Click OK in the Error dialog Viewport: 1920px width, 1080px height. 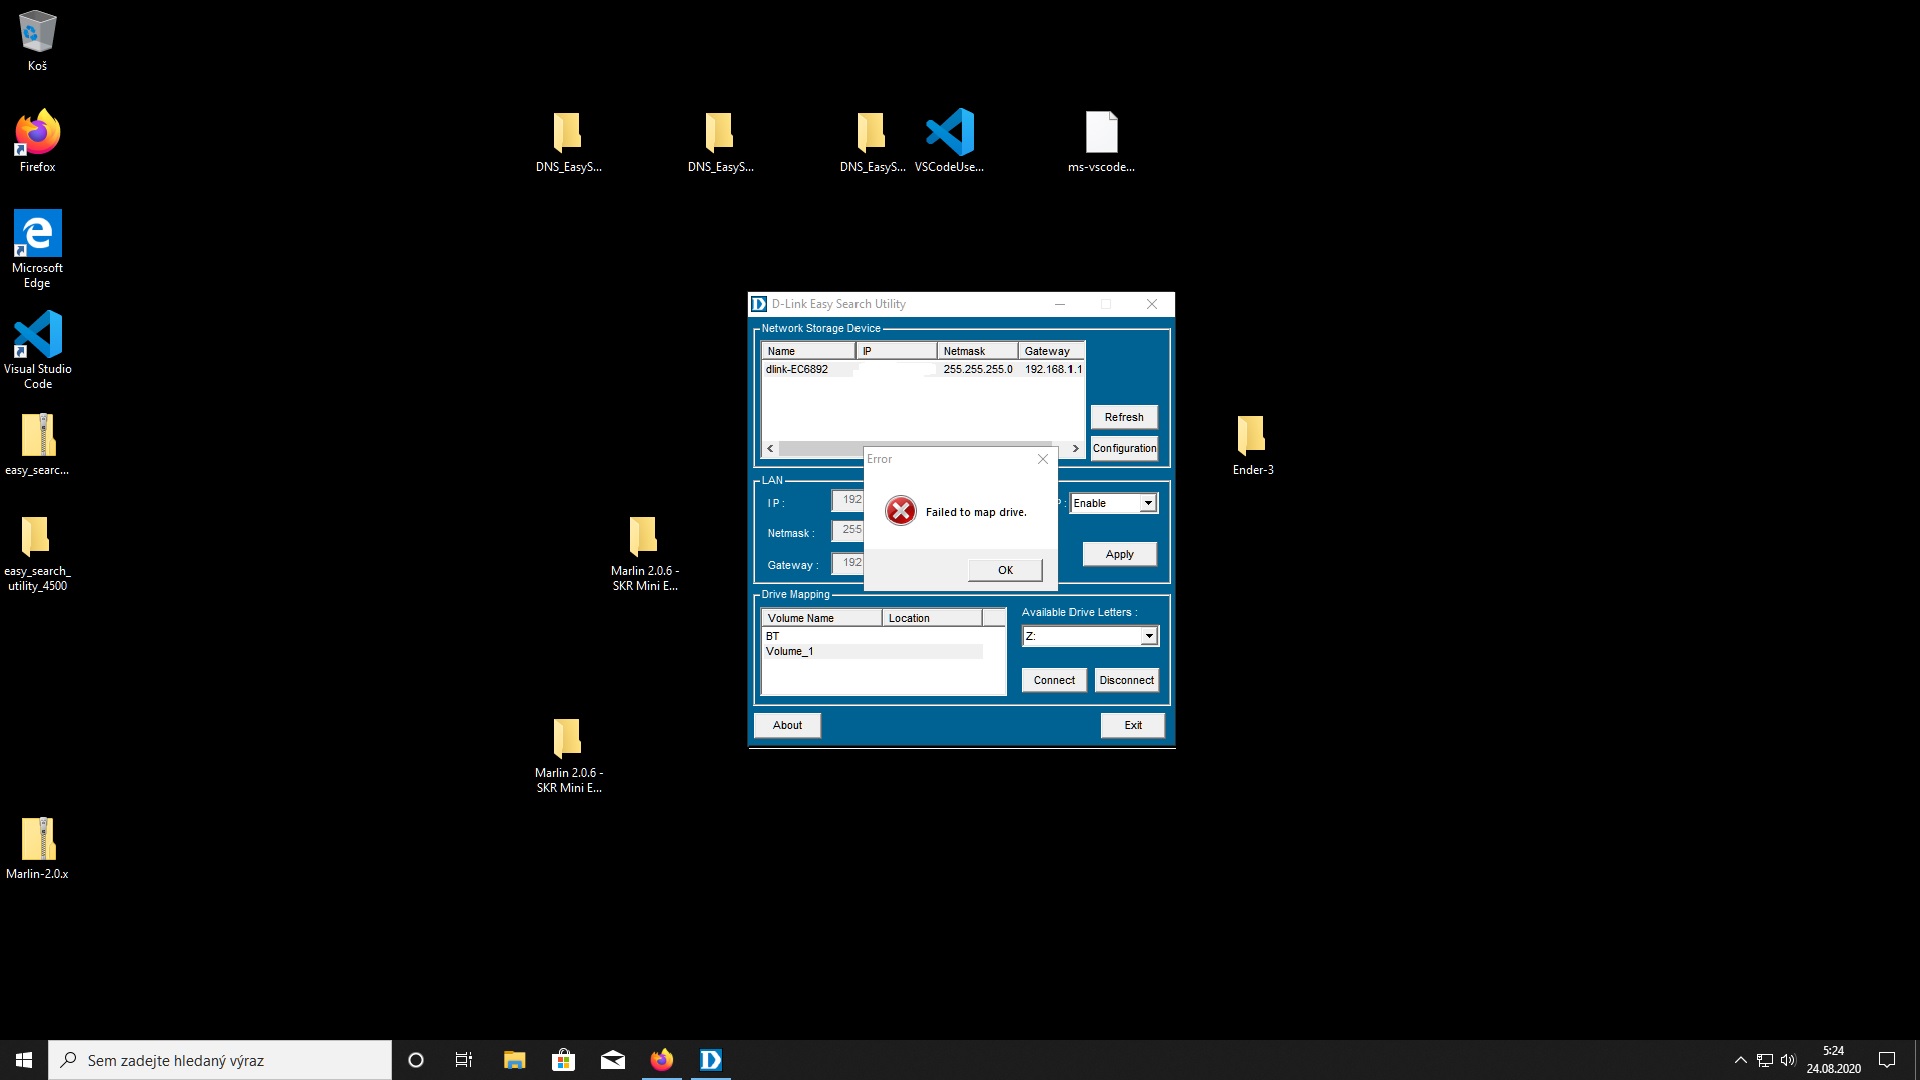tap(1005, 570)
